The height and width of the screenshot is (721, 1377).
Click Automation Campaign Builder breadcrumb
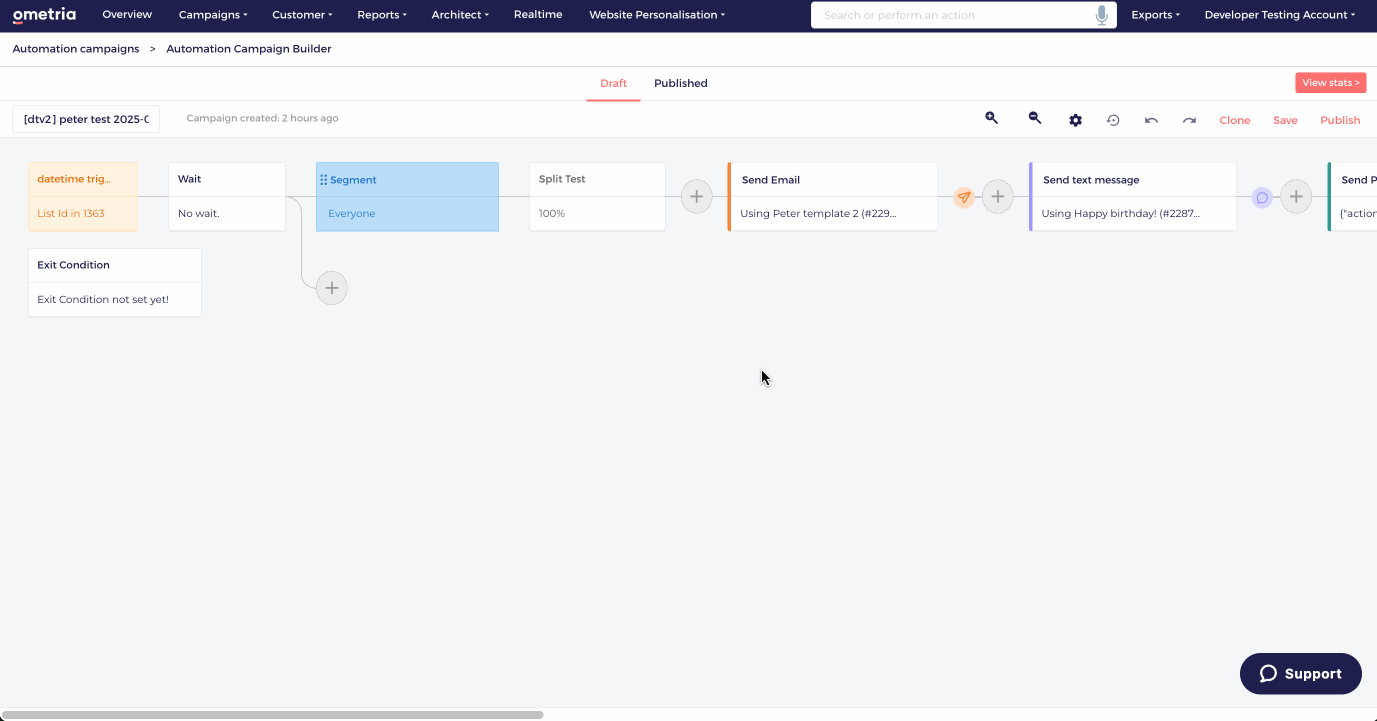coord(249,49)
